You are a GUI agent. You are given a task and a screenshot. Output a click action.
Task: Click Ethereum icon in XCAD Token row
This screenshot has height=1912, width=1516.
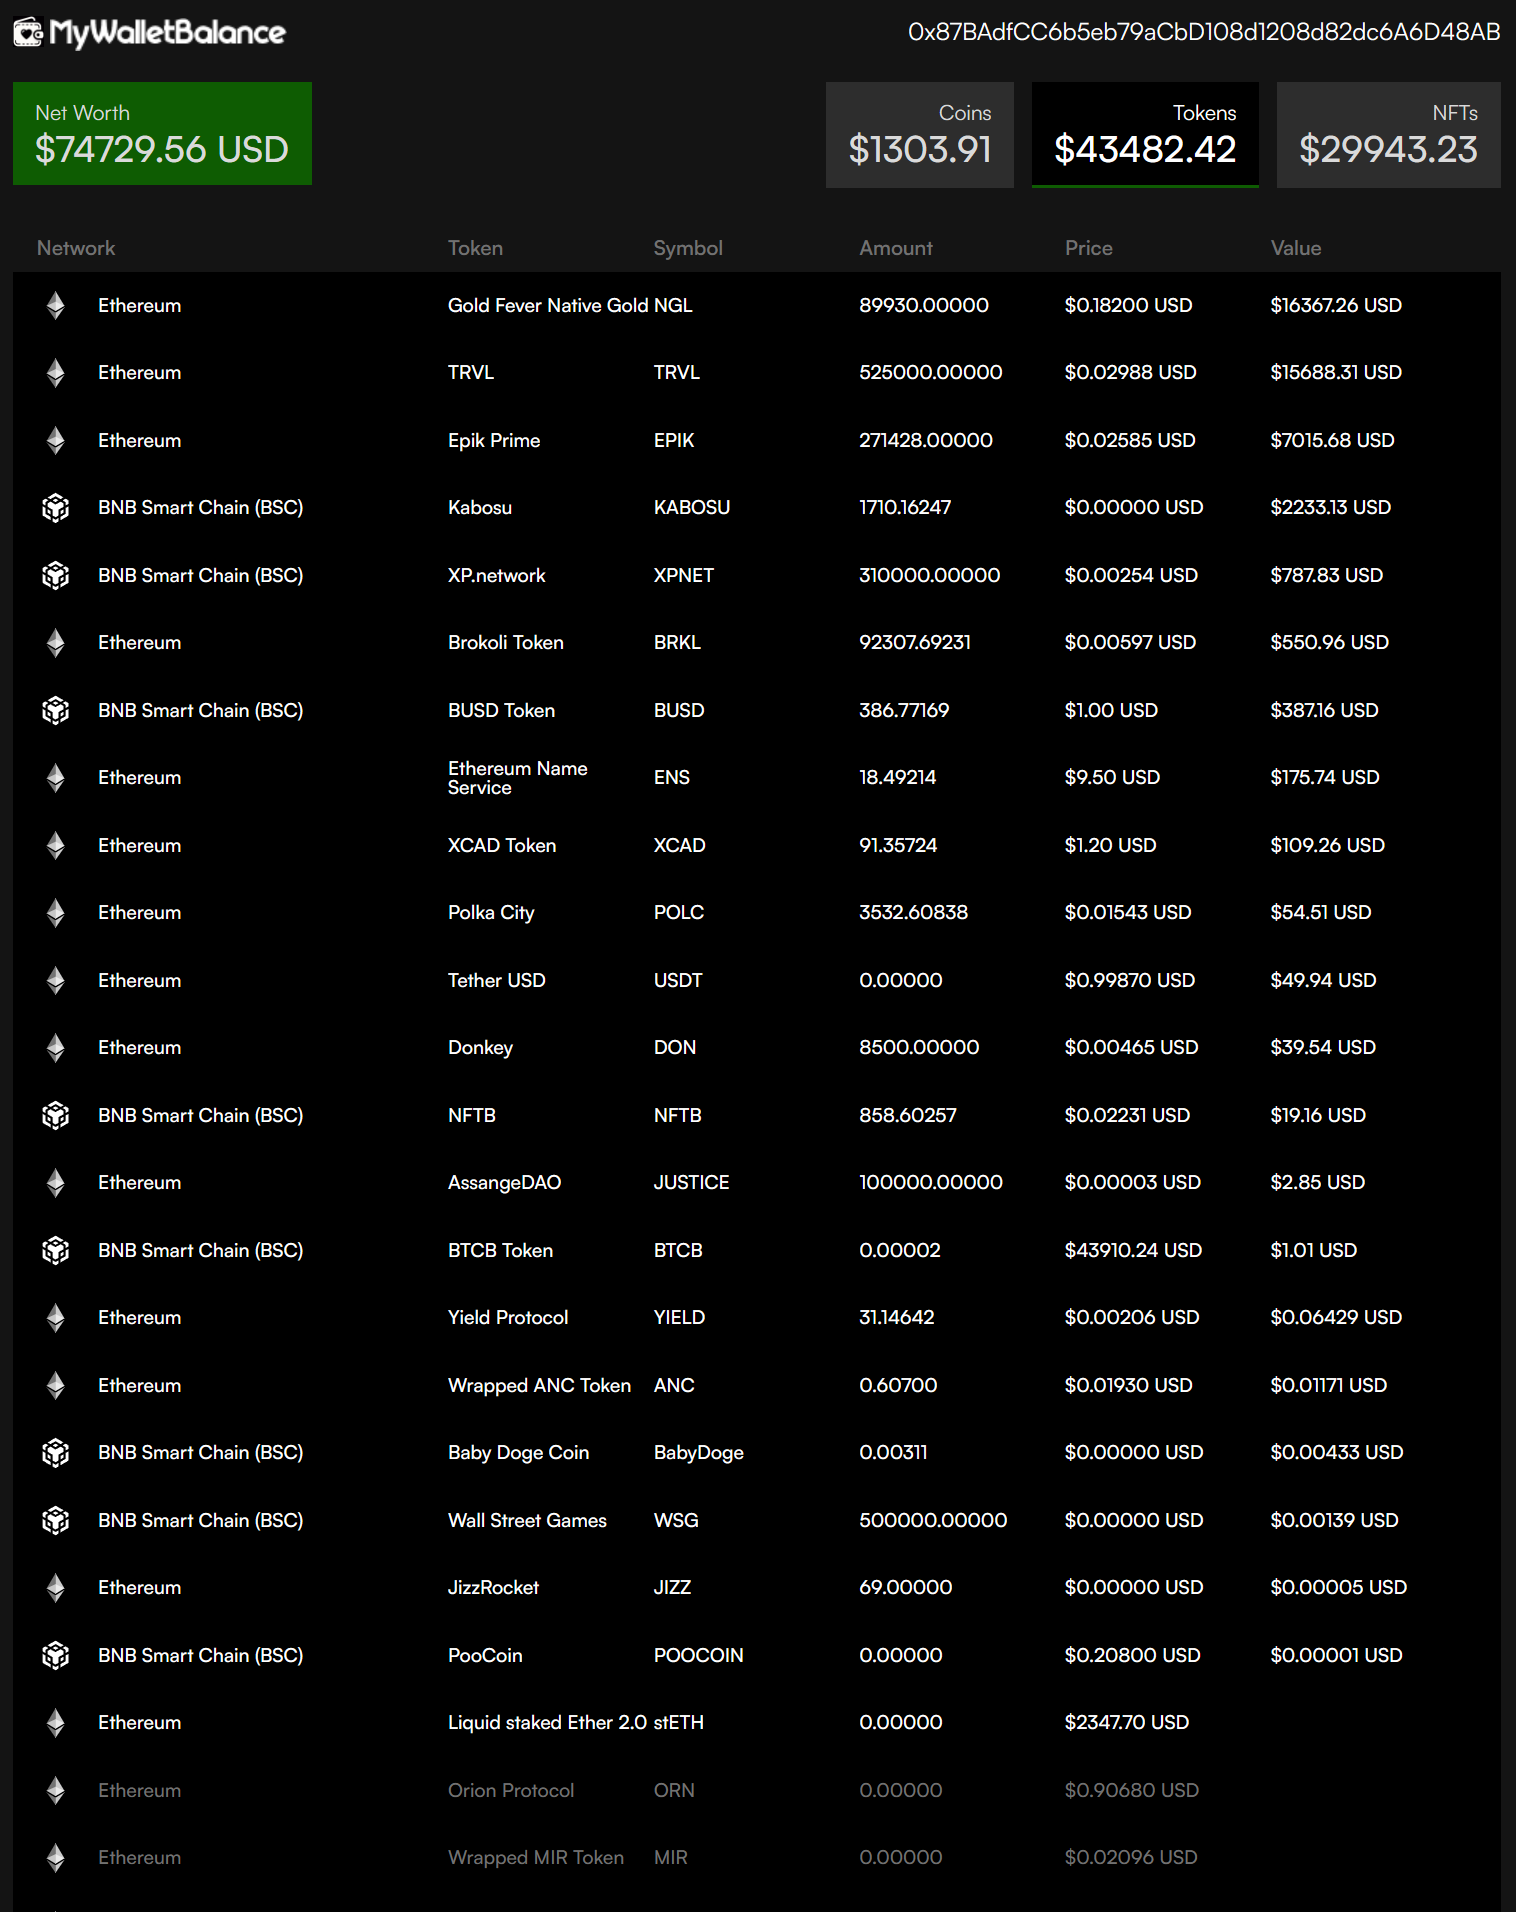tap(56, 845)
